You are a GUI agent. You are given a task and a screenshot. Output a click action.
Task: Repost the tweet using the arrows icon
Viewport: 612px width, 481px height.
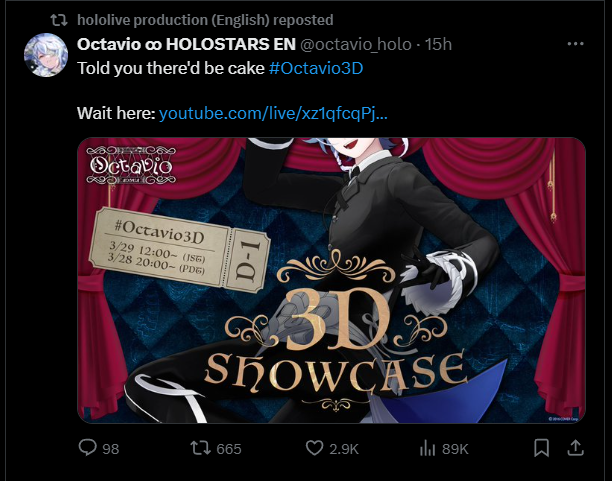coord(200,448)
